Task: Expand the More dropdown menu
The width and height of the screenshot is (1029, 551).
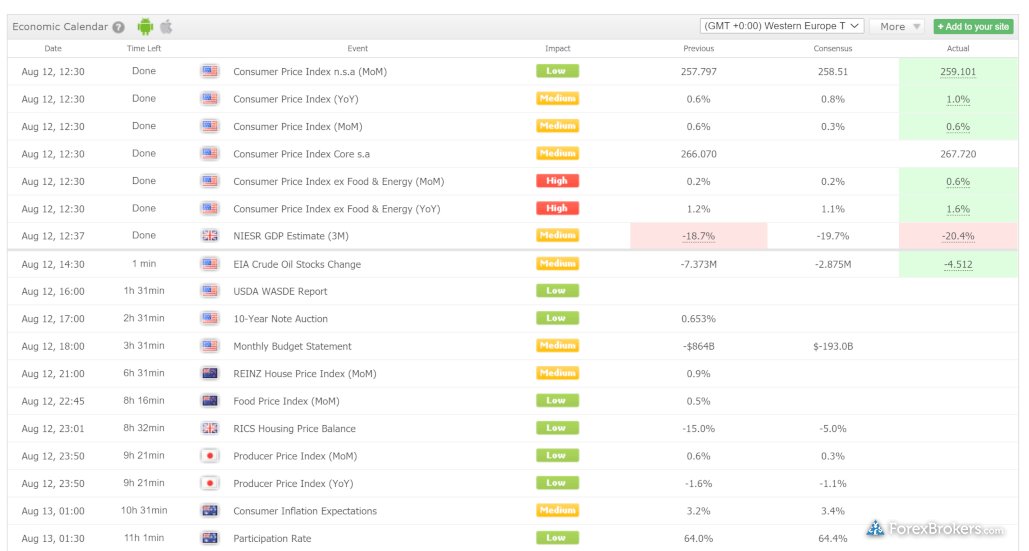Action: [897, 27]
